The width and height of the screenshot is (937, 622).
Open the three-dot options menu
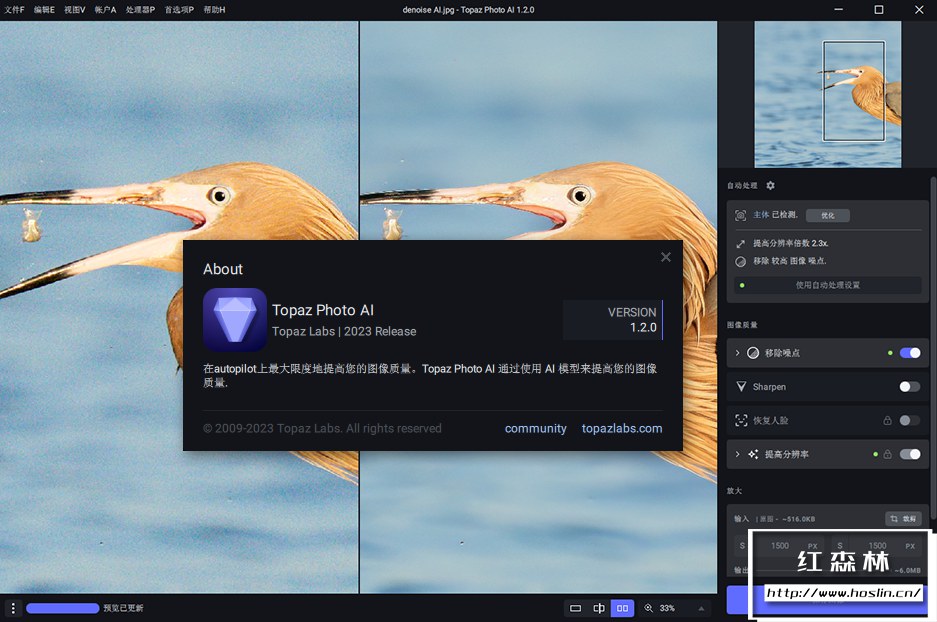tap(13, 608)
